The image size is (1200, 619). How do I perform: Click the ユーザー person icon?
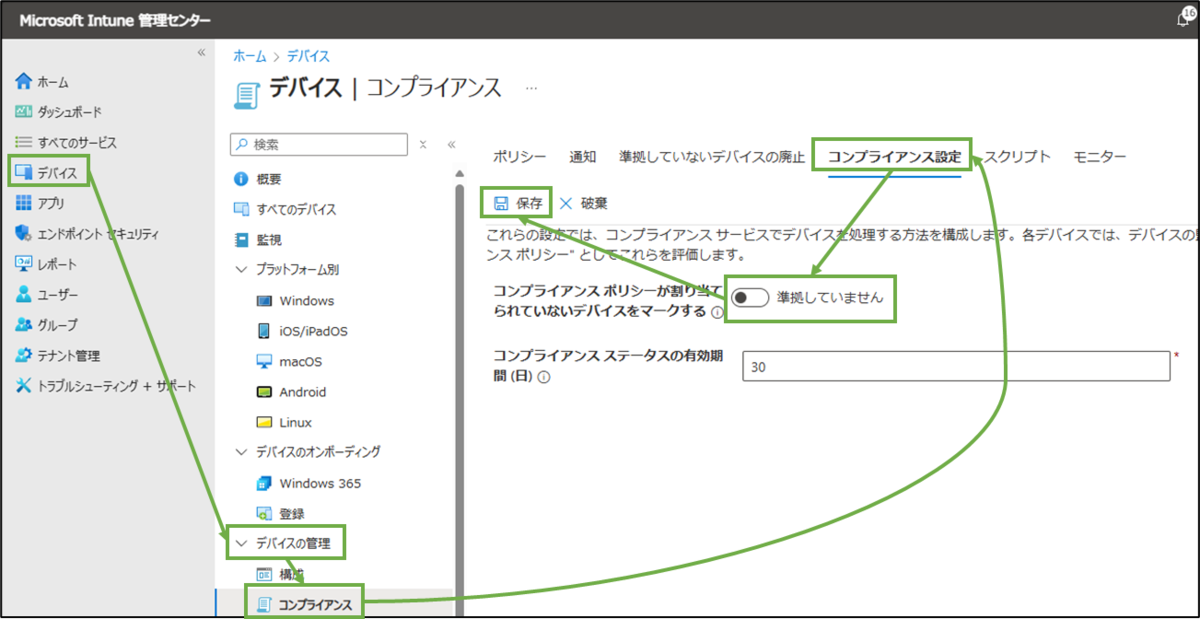25,294
